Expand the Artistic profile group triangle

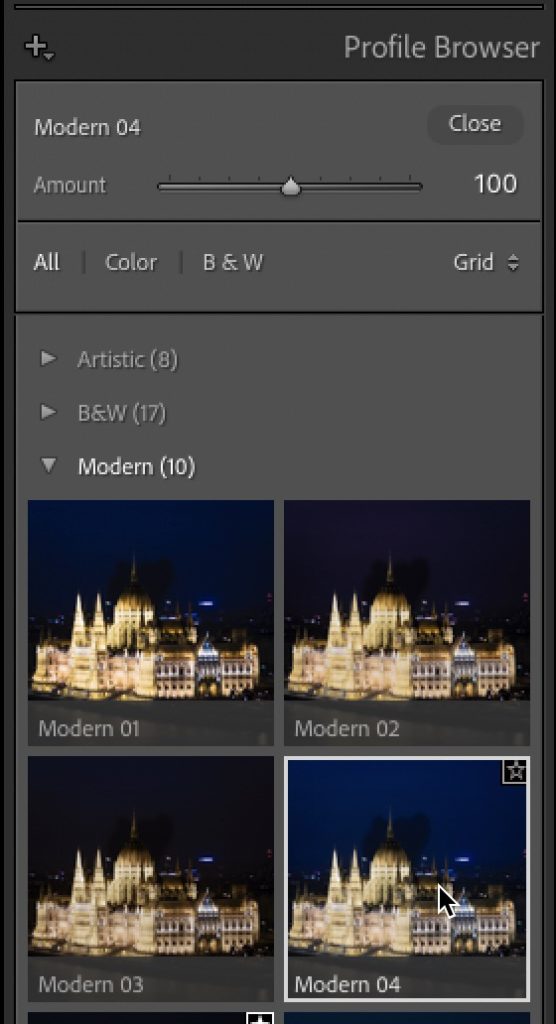click(x=48, y=359)
